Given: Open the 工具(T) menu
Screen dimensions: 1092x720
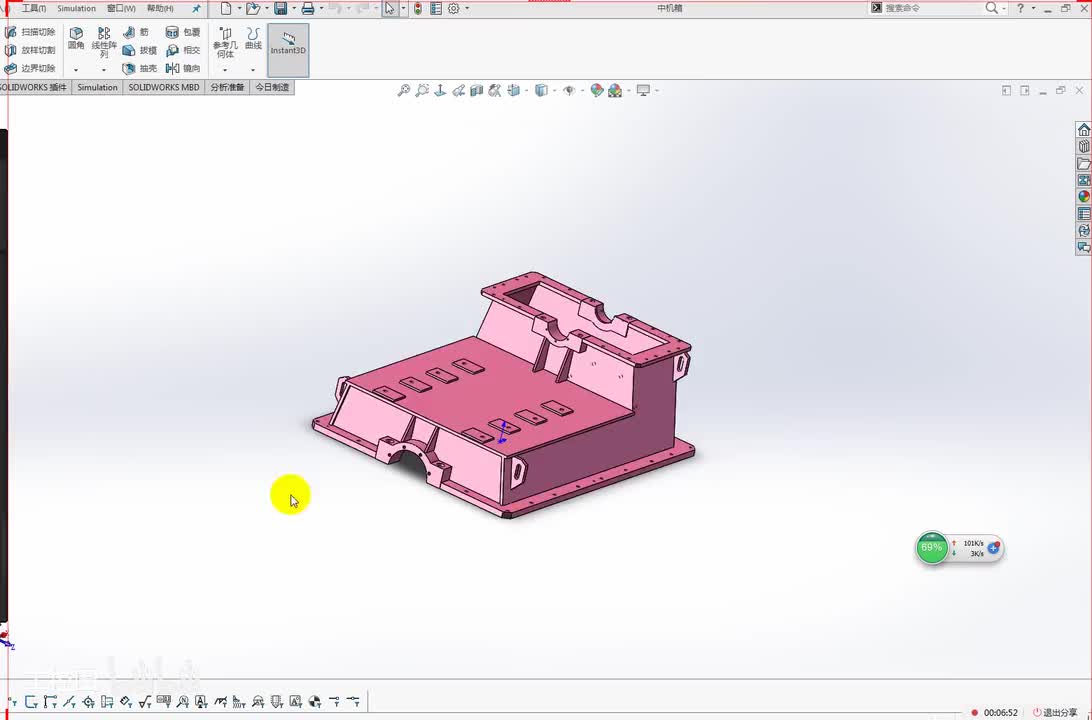Looking at the screenshot, I should point(33,8).
